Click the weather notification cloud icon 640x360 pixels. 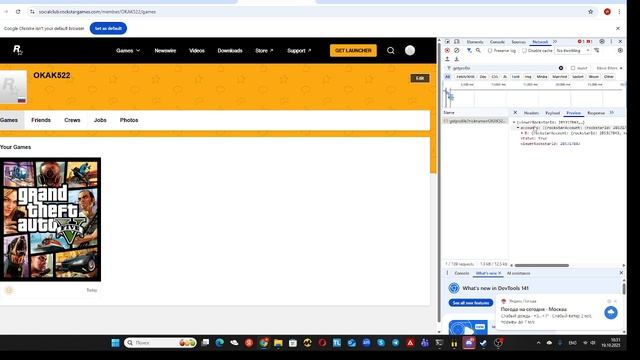tap(611, 313)
